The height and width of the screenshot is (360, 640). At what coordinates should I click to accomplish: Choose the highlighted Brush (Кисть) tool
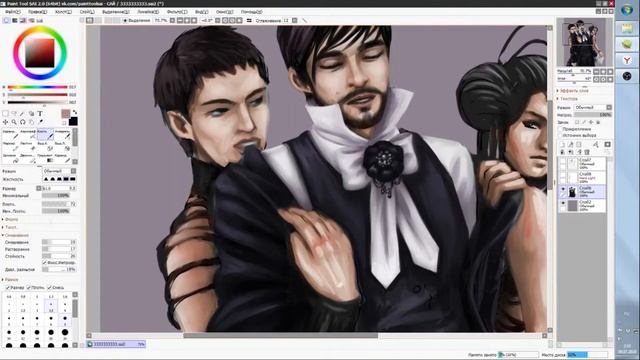point(45,134)
